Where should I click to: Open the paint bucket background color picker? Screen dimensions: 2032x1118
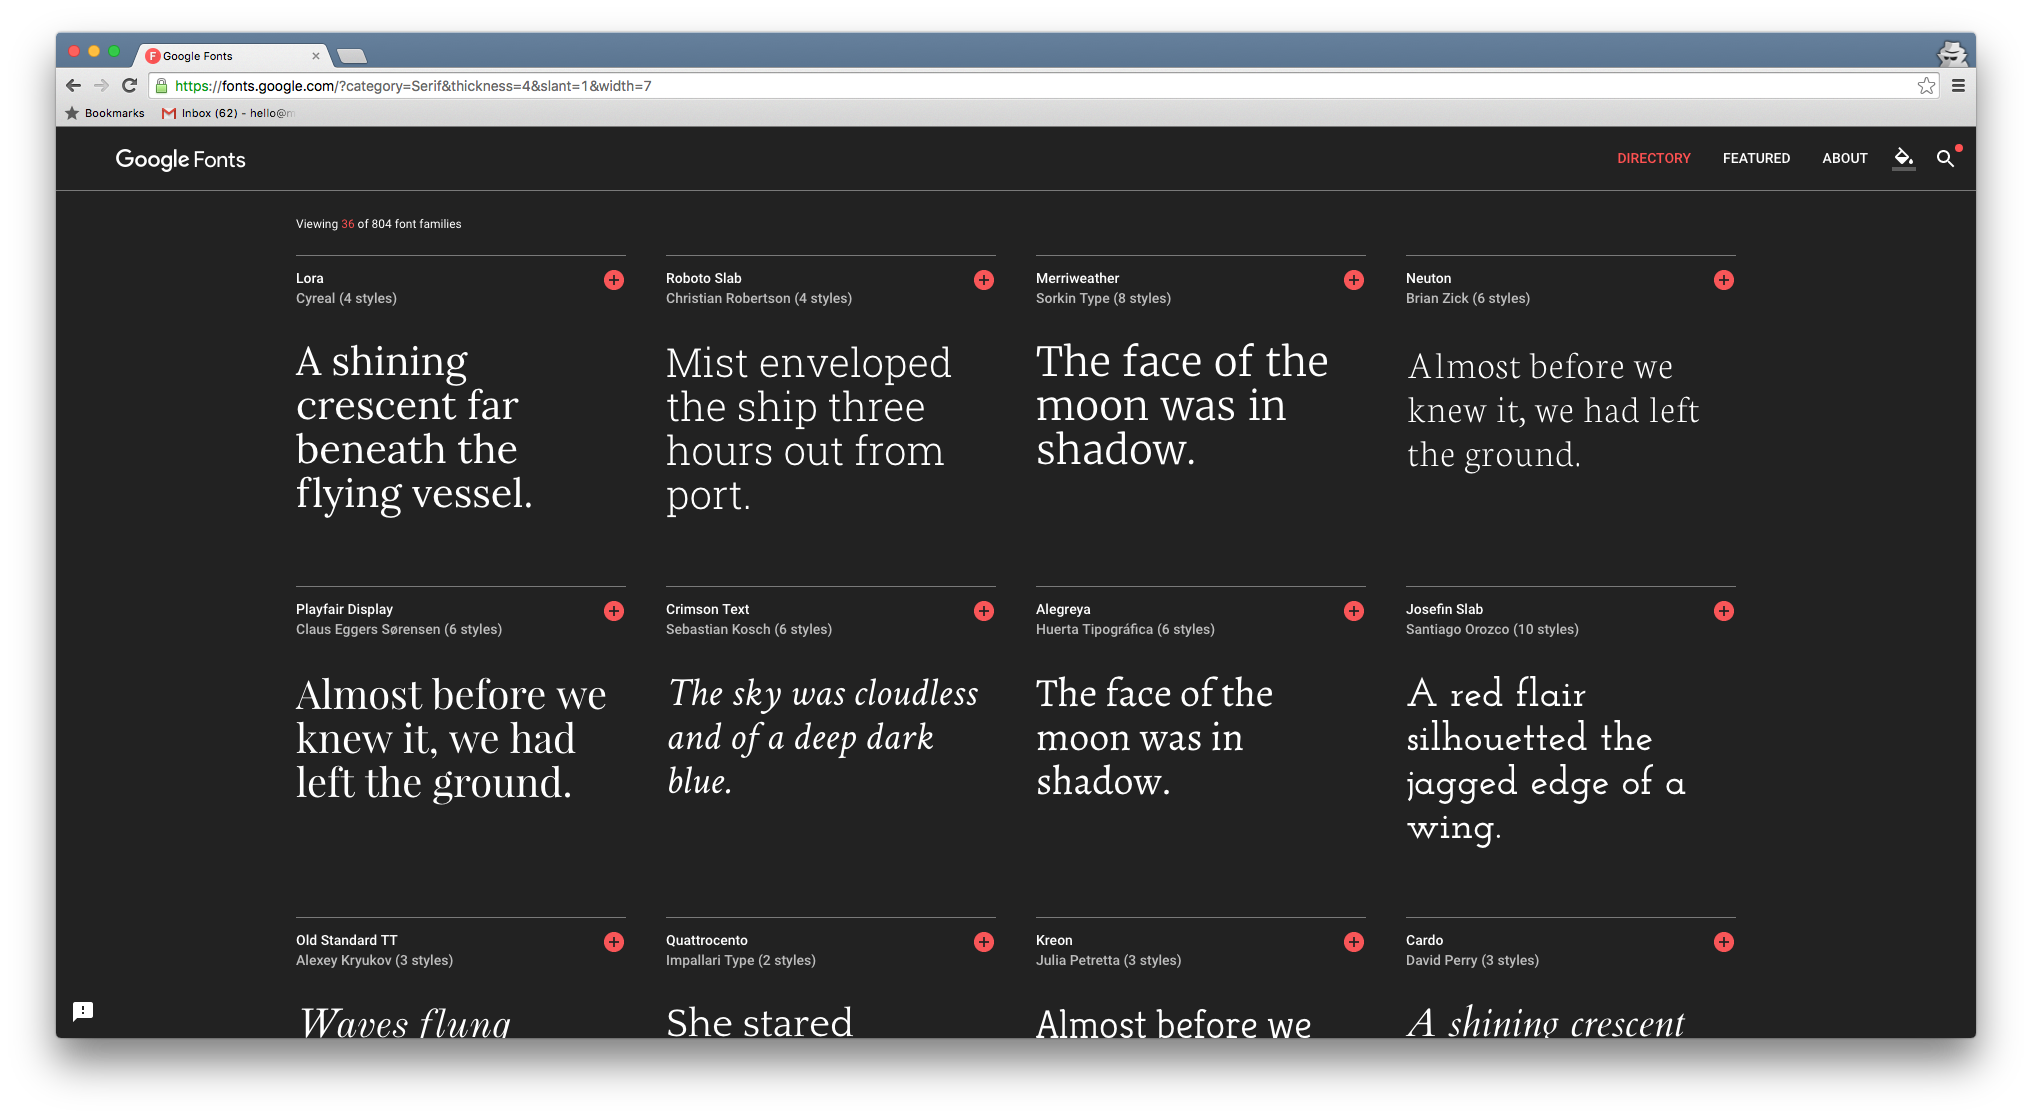point(1904,158)
